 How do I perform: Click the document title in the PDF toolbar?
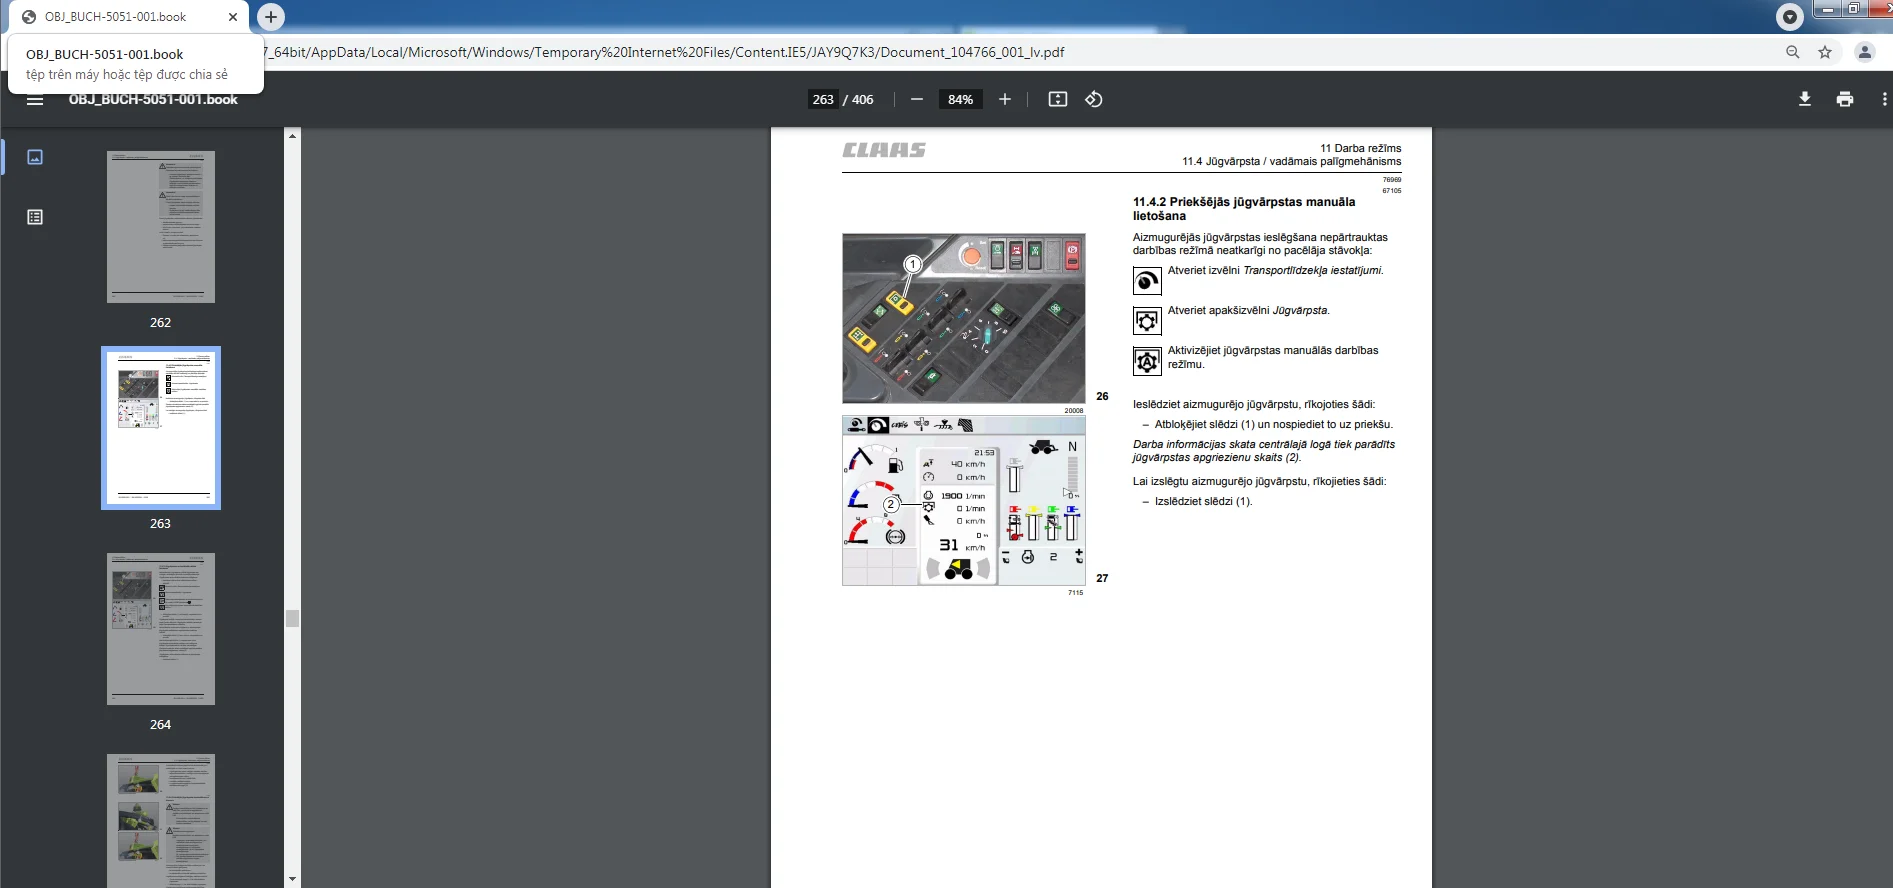pyautogui.click(x=153, y=99)
